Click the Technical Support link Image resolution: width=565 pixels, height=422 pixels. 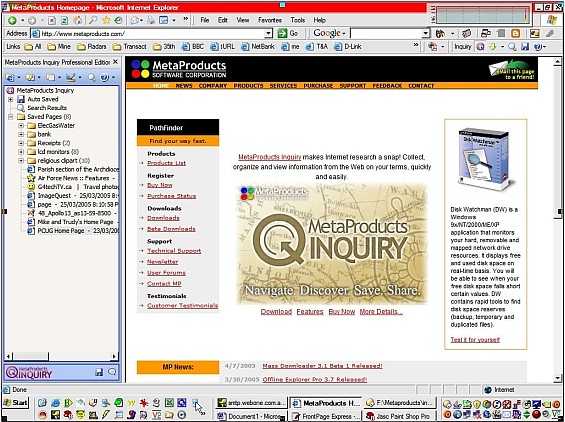(x=174, y=251)
